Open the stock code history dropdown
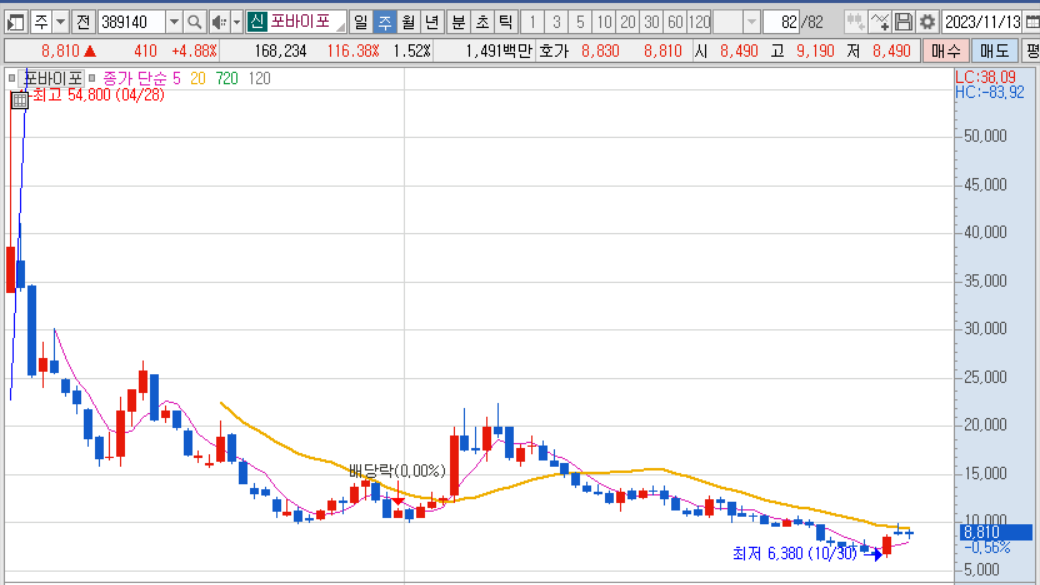 [x=174, y=23]
